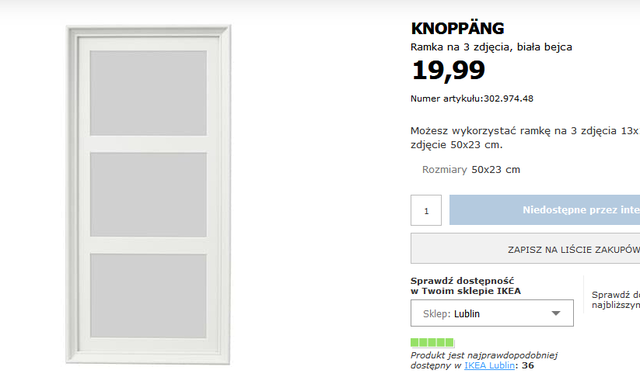This screenshot has width=640, height=377.
Task: Open the IKEA Lublin link
Action: coord(489,366)
